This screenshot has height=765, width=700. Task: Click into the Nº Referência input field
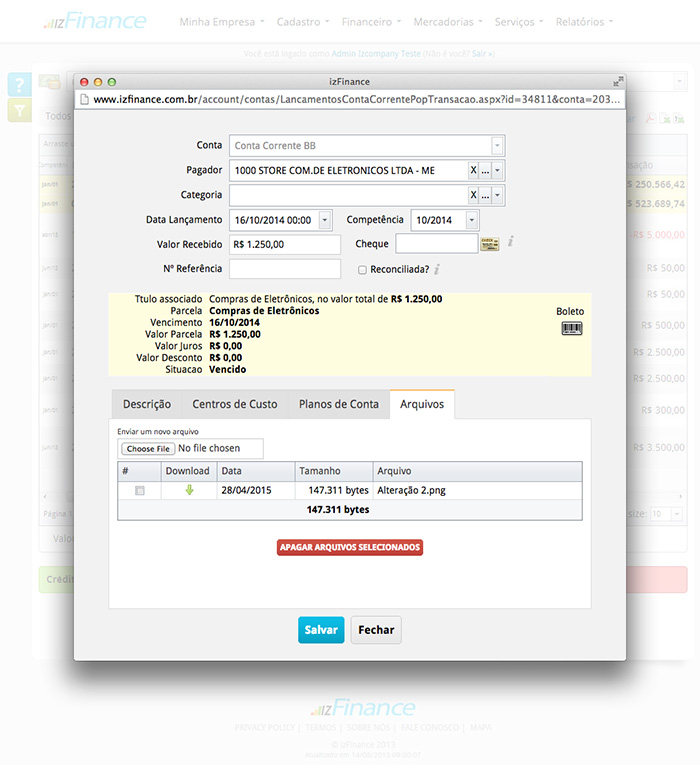click(x=285, y=268)
